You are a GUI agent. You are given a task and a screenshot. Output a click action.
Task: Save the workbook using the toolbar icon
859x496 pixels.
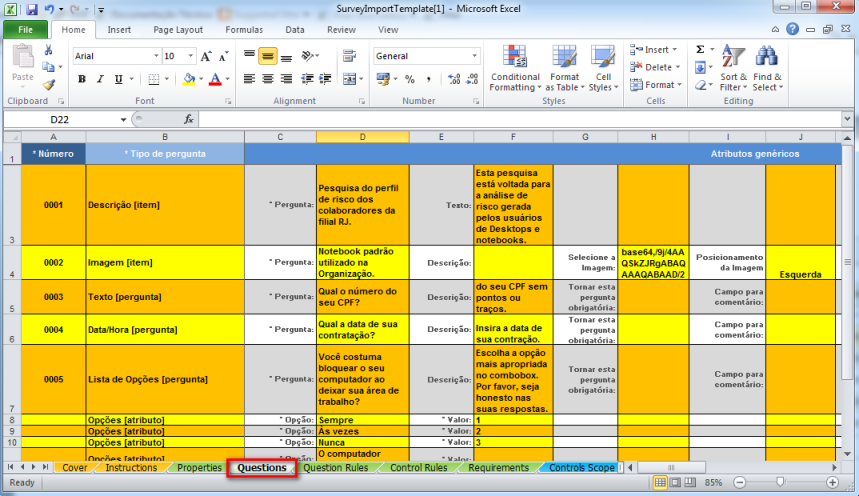[x=32, y=9]
